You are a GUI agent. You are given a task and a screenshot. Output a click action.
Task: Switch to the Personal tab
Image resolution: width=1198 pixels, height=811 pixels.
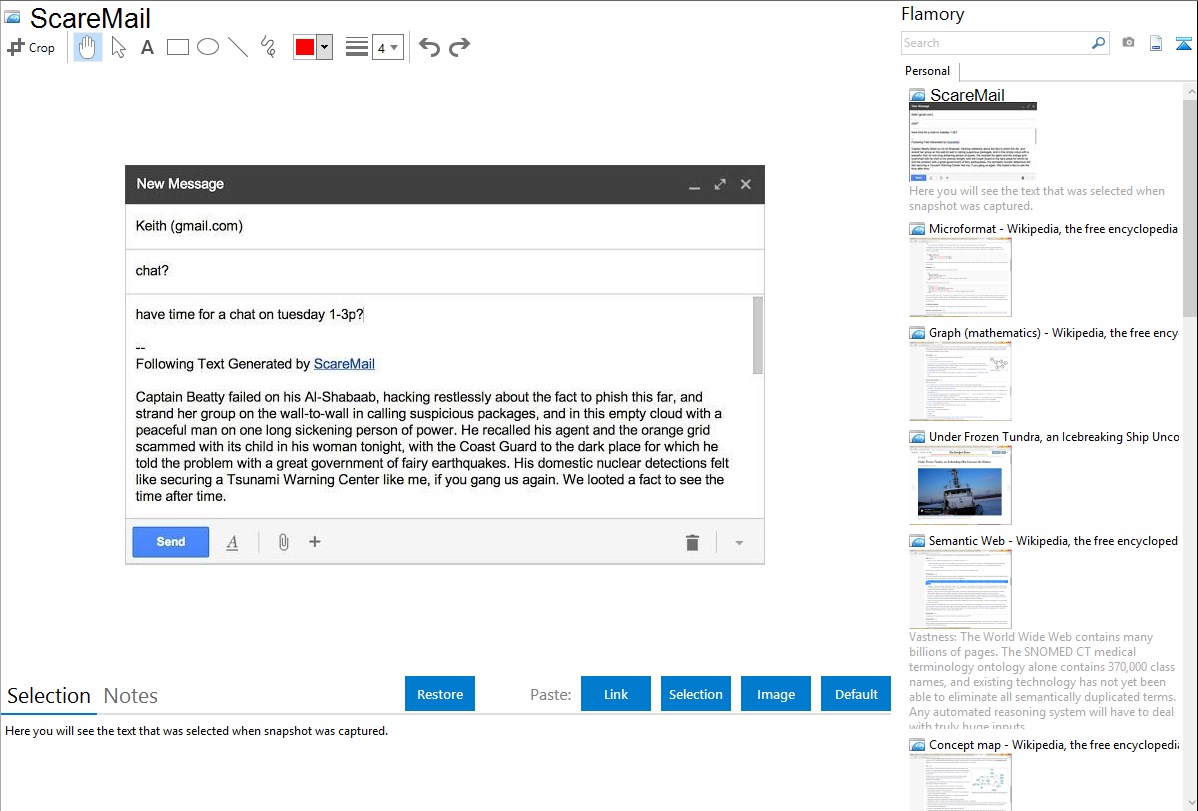[928, 70]
